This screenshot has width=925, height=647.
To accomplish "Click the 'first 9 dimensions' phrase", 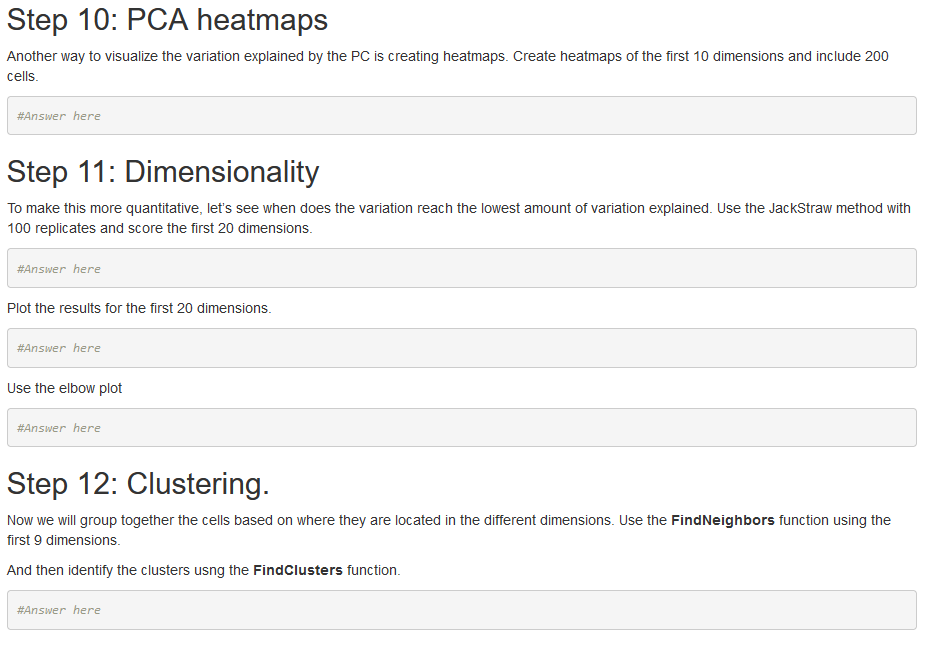I will pyautogui.click(x=63, y=540).
